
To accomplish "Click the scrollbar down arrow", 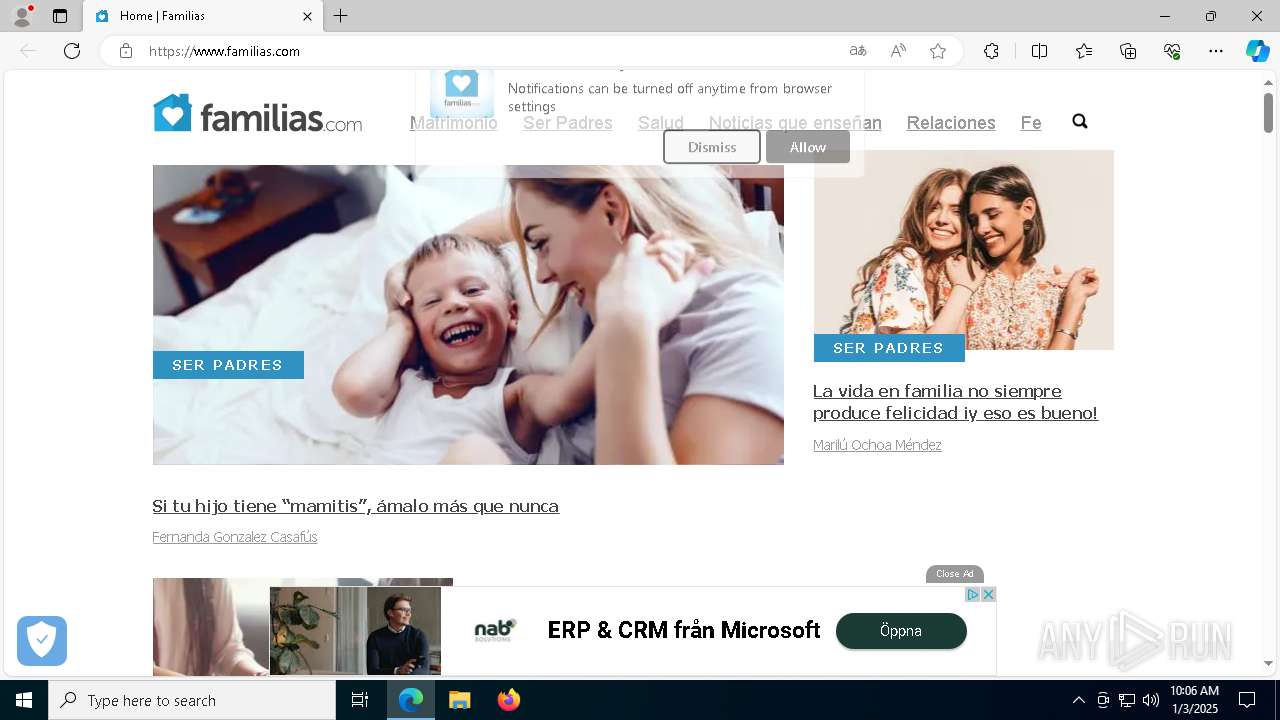I will coord(1268,663).
